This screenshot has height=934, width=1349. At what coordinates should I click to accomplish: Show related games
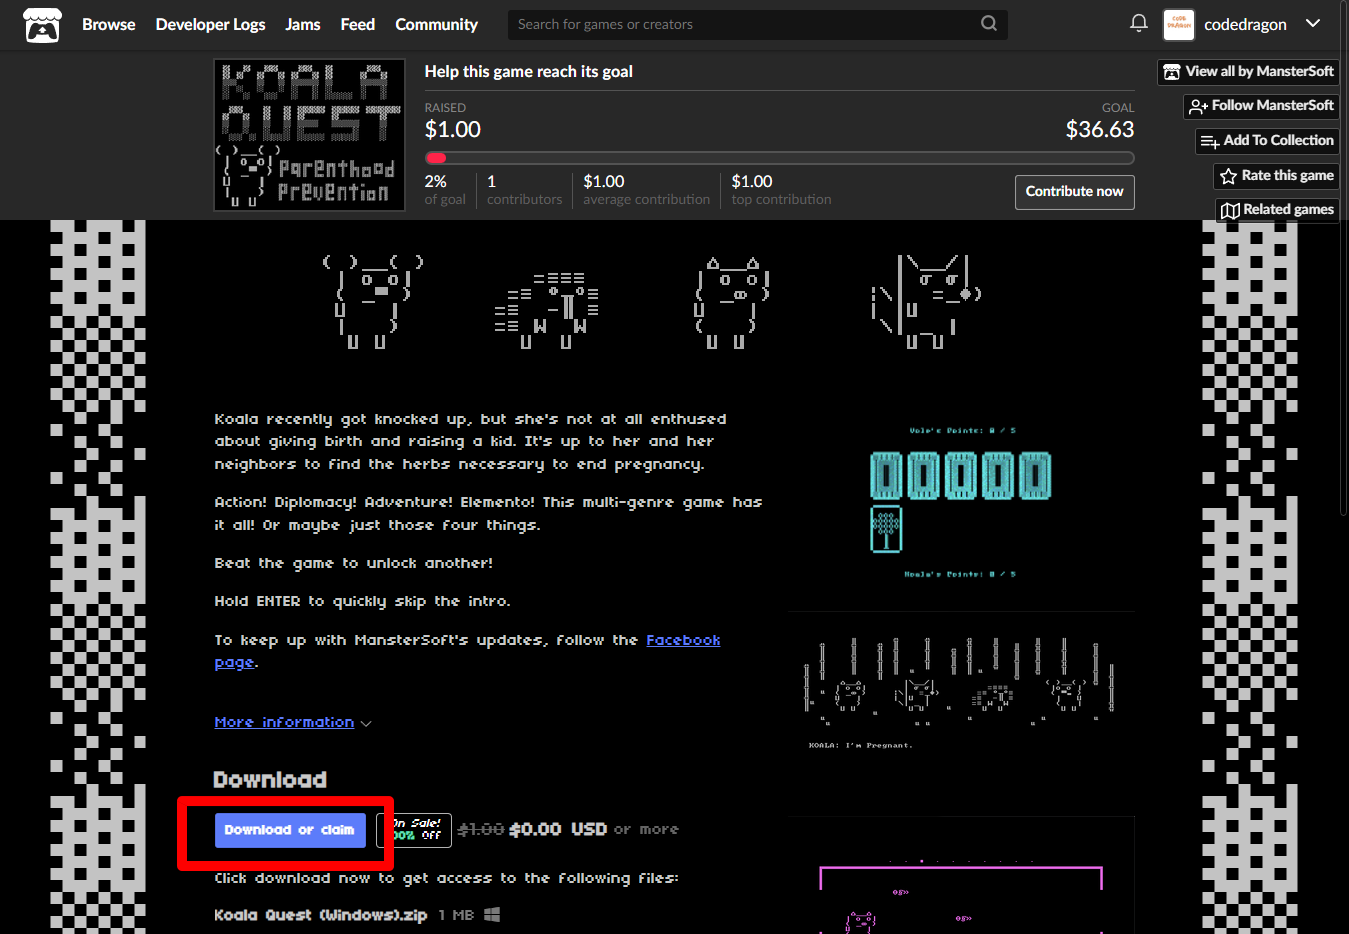[x=1277, y=209]
